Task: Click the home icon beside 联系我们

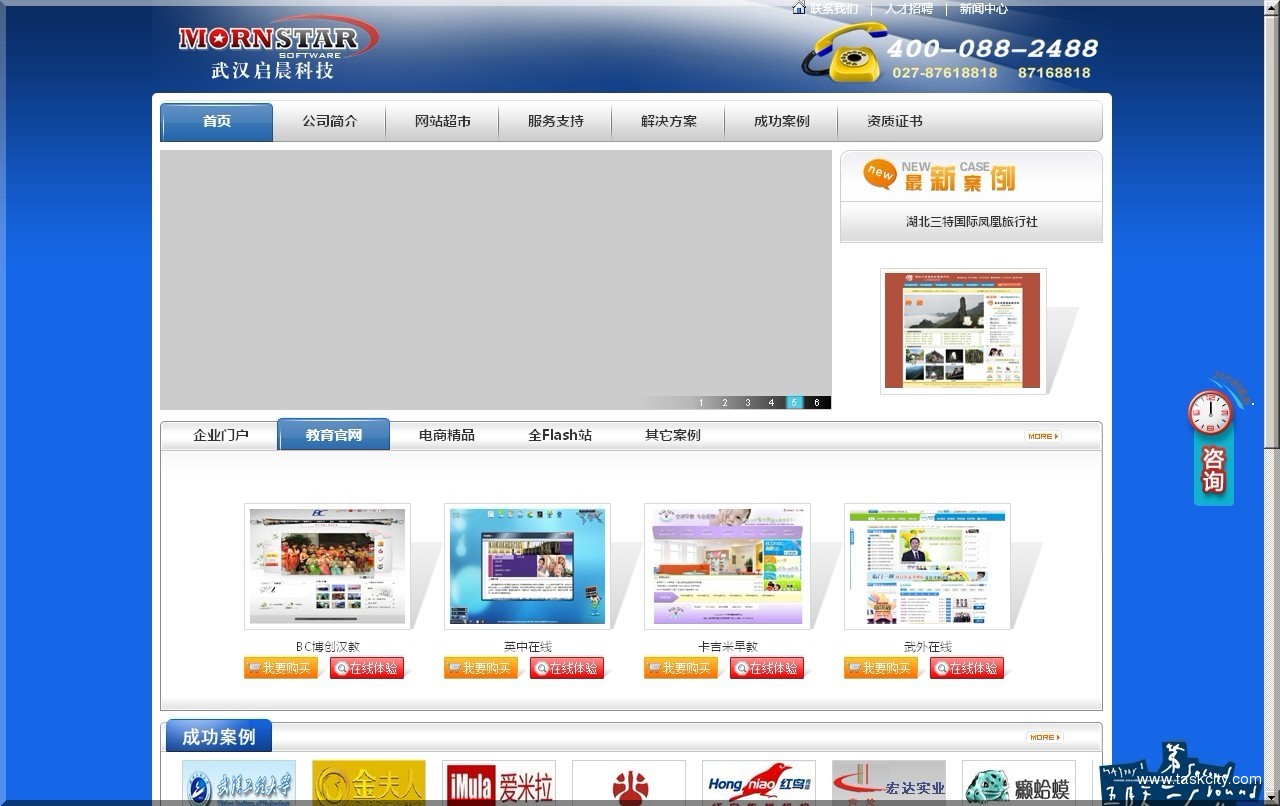Action: coord(798,8)
